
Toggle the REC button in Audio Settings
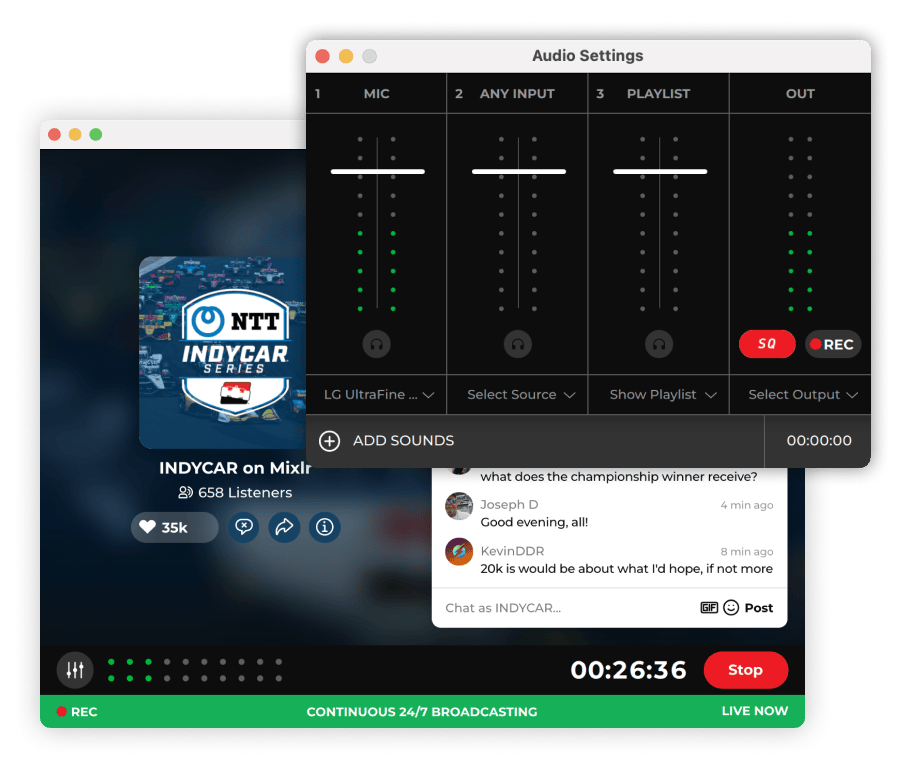pyautogui.click(x=832, y=344)
